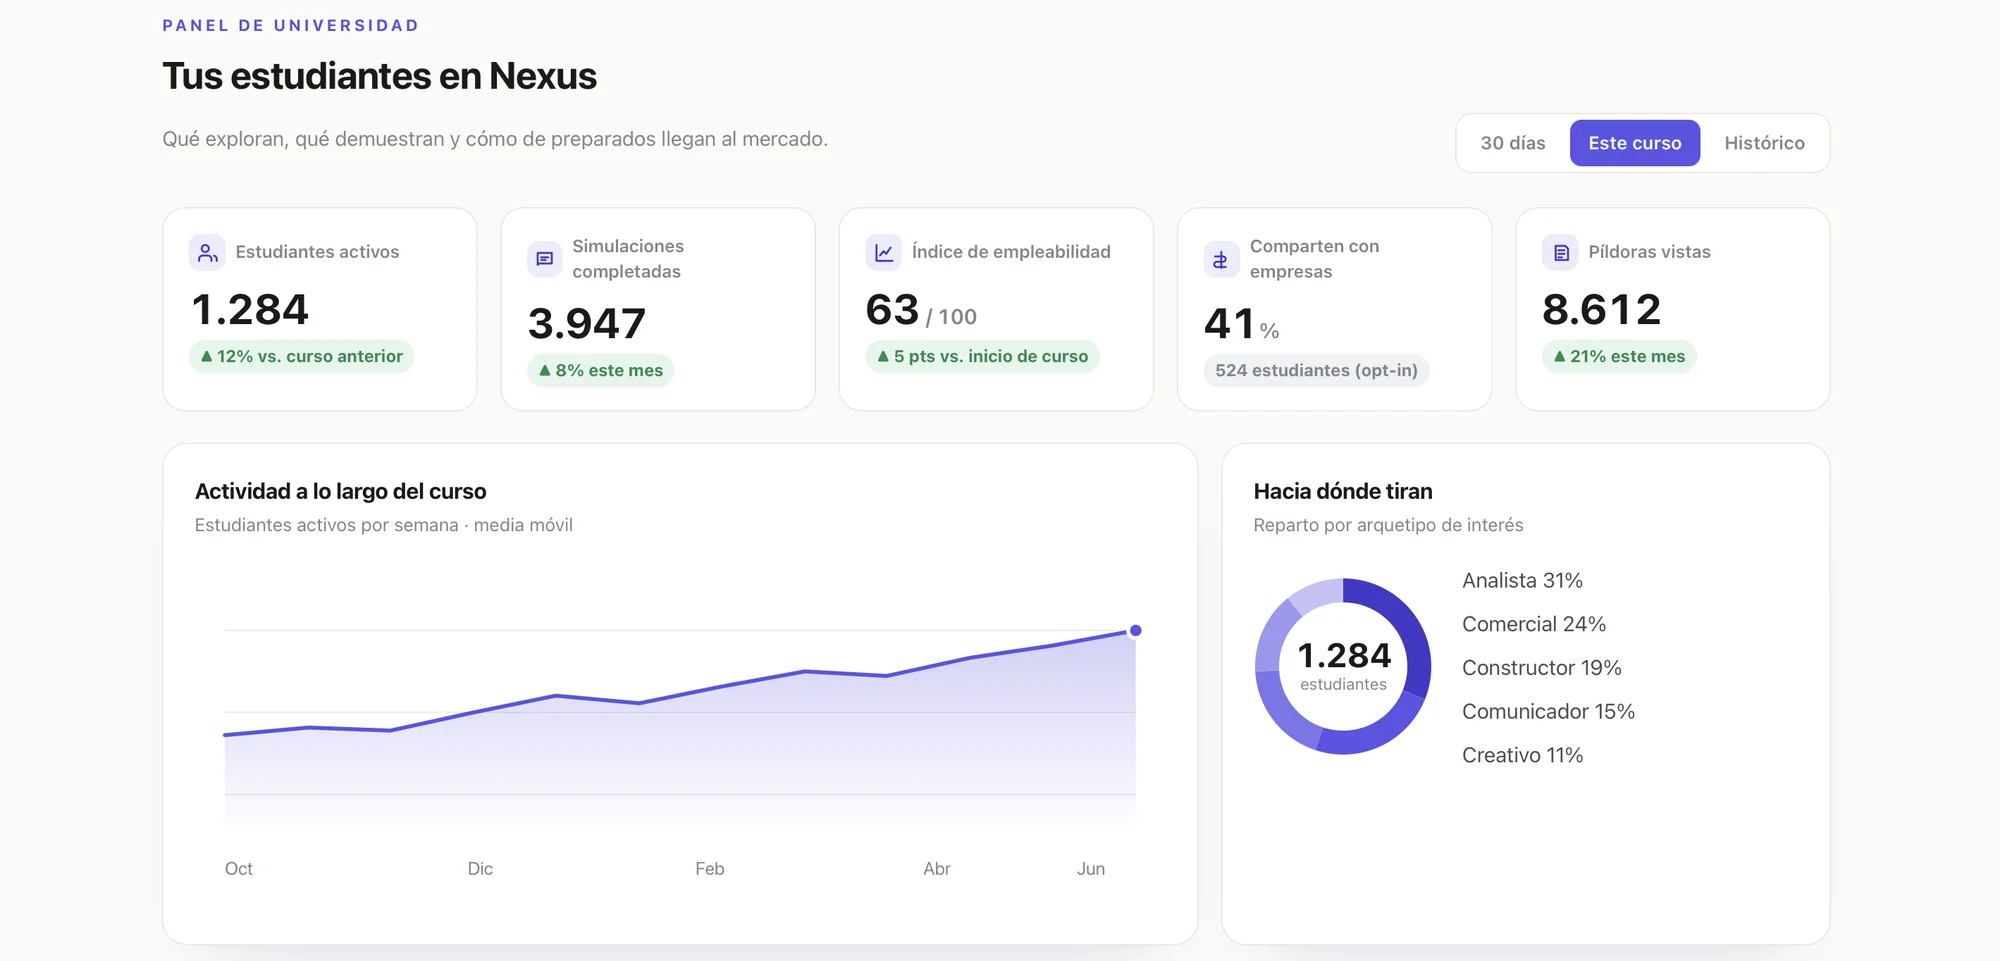Click the latest data point on the activity chart

1135,630
